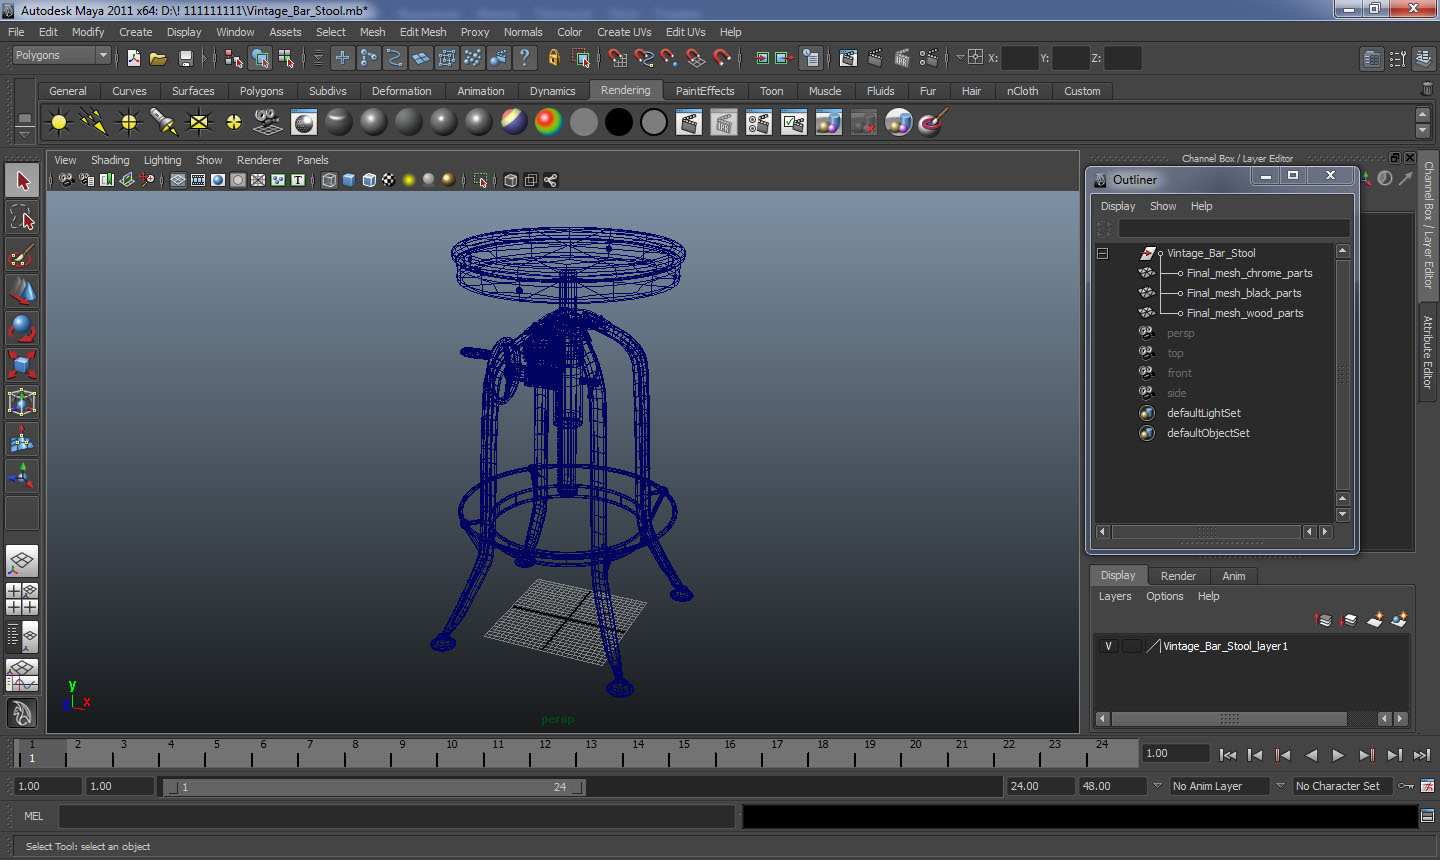The height and width of the screenshot is (860, 1440).
Task: Open viewport Shading menu
Action: [110, 160]
